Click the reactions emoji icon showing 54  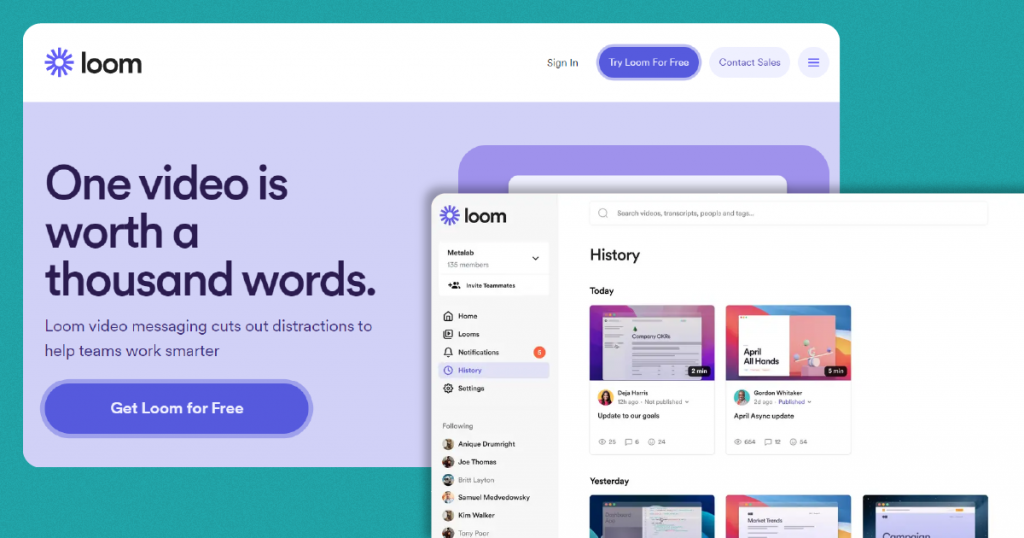pos(793,442)
